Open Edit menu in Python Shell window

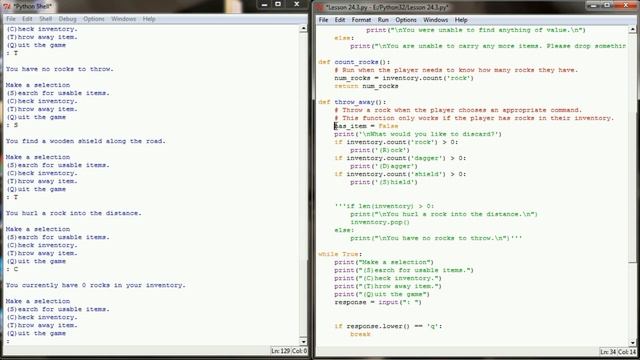[27, 19]
